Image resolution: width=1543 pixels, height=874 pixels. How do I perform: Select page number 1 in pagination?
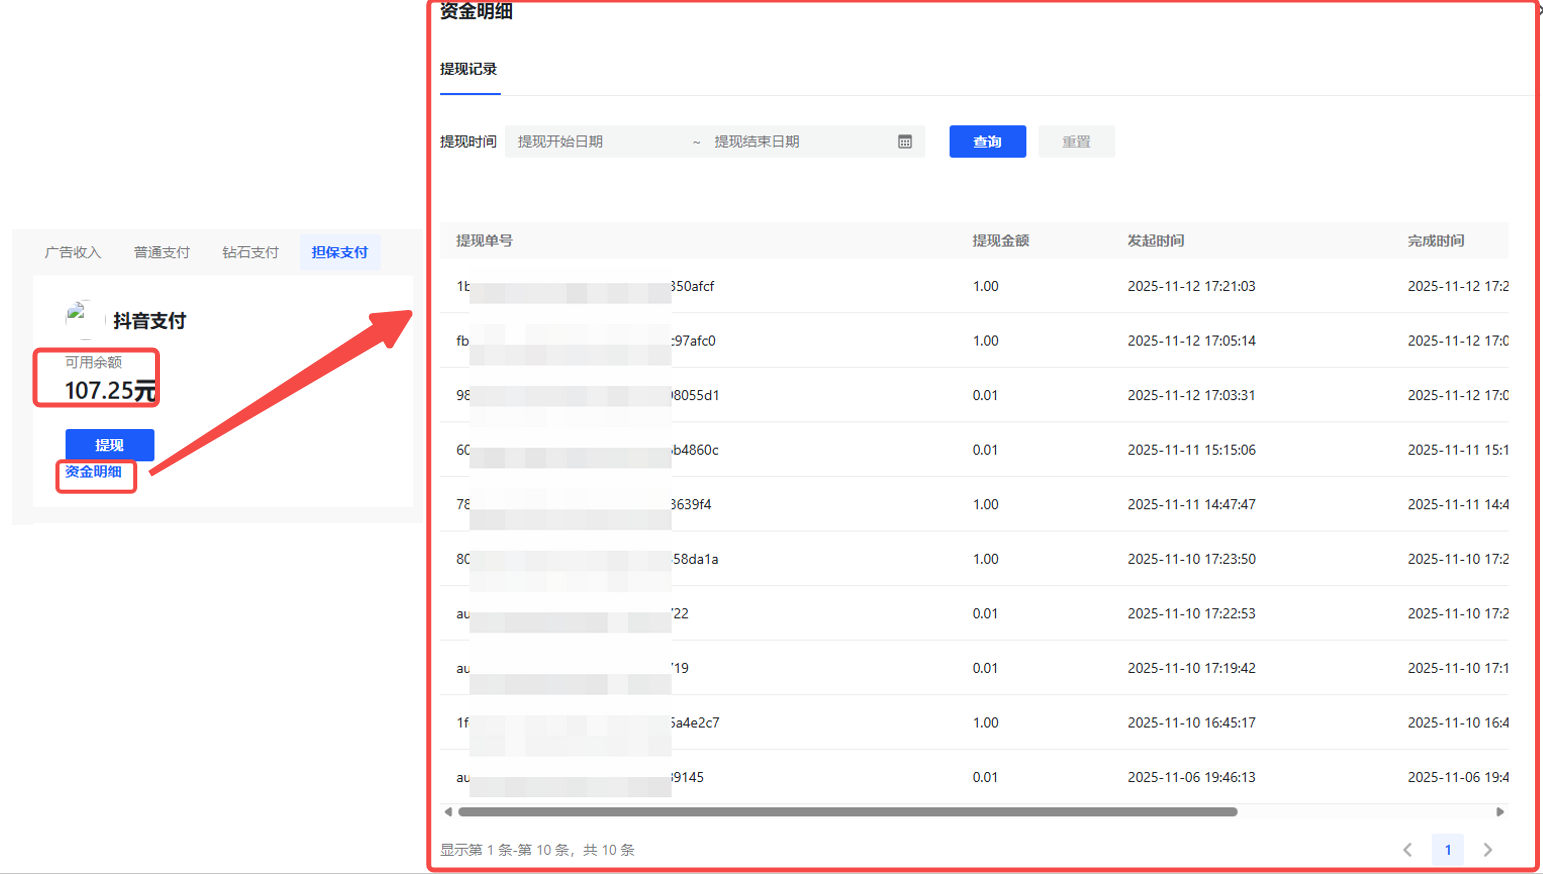(1447, 850)
